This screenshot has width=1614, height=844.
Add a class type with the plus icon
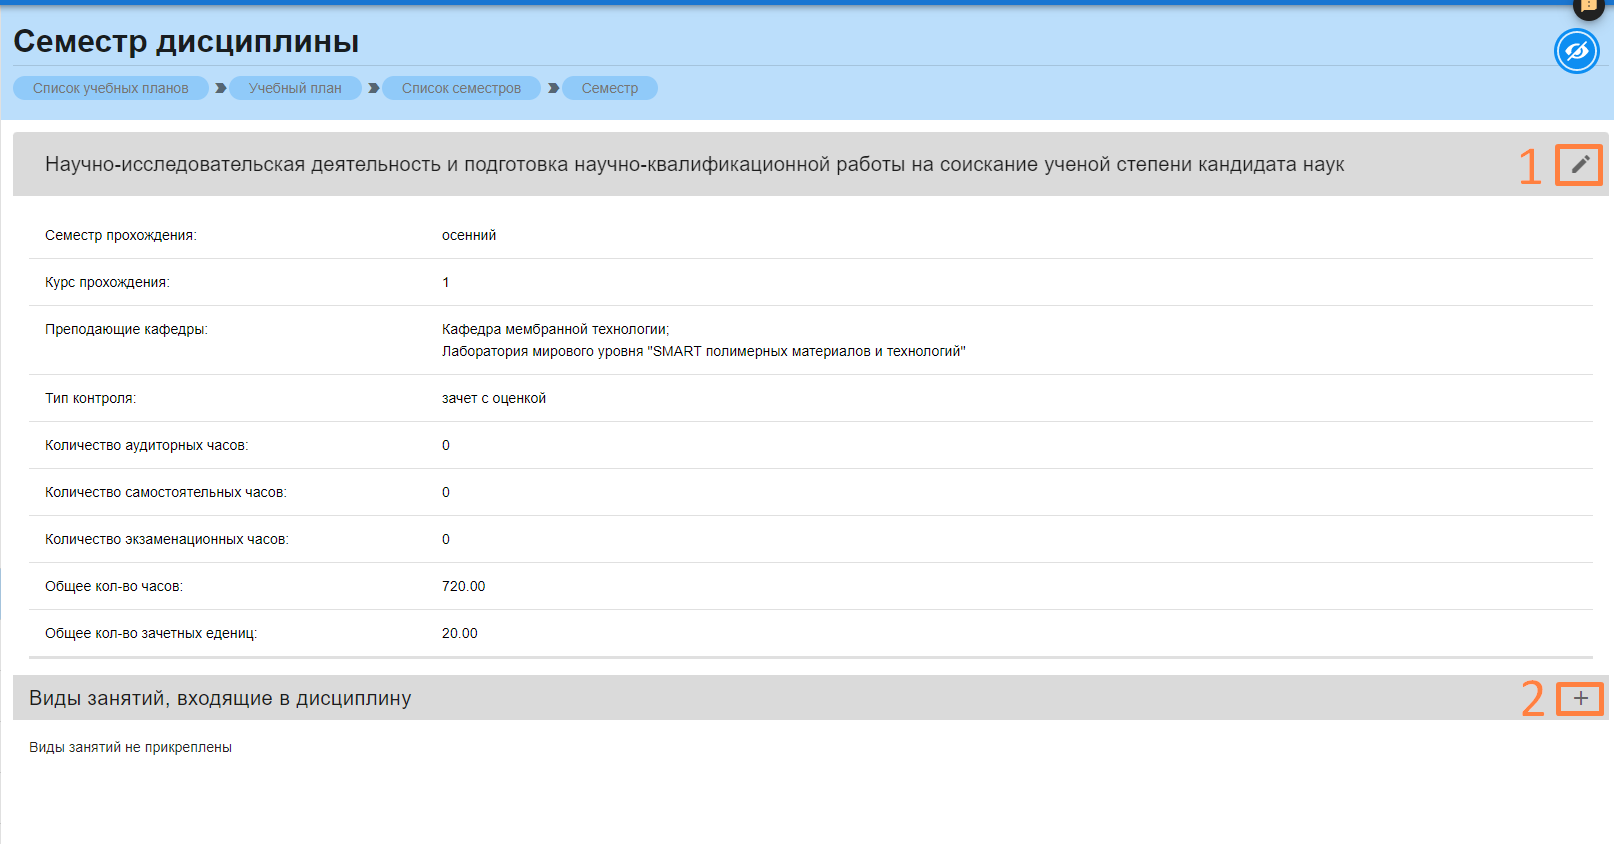(1580, 699)
